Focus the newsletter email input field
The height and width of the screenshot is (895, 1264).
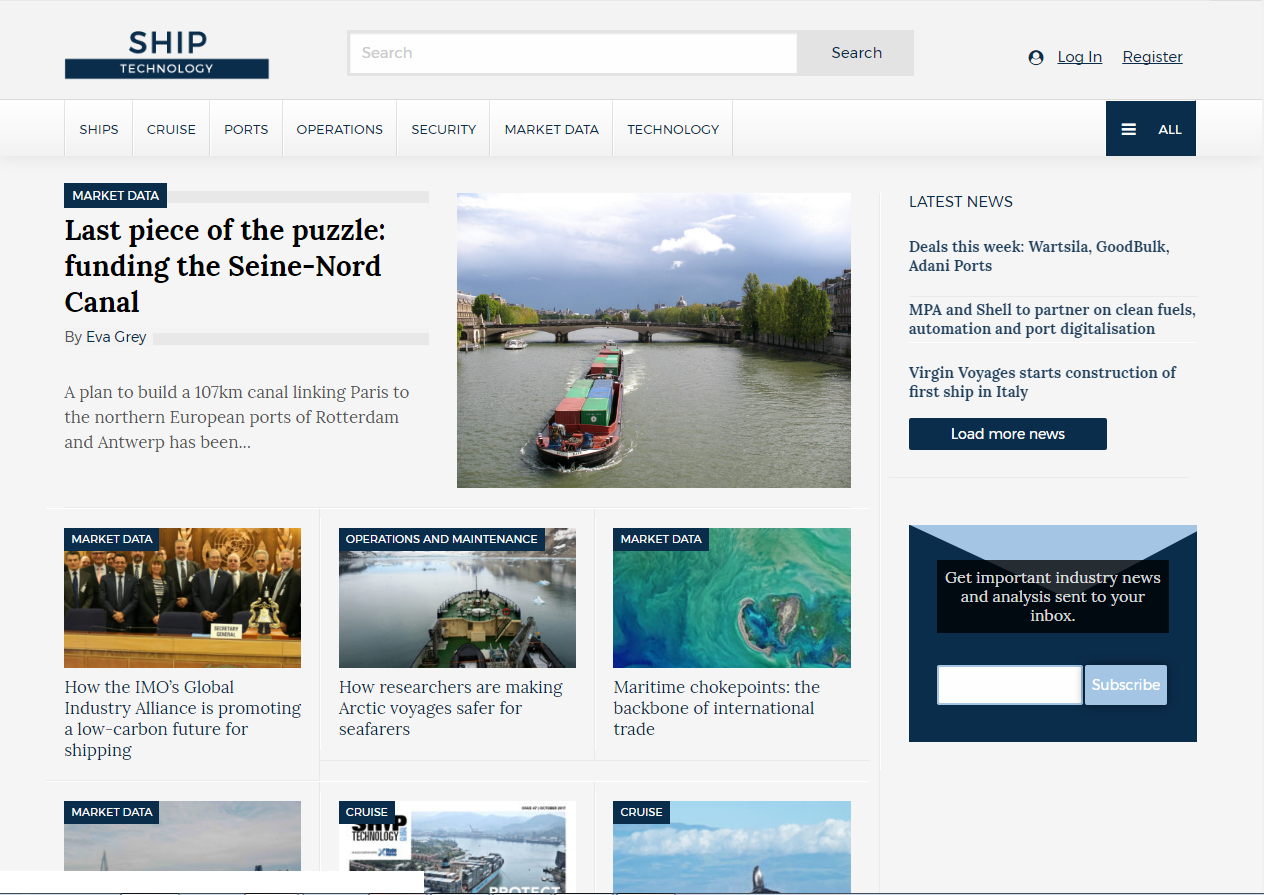pyautogui.click(x=1010, y=685)
